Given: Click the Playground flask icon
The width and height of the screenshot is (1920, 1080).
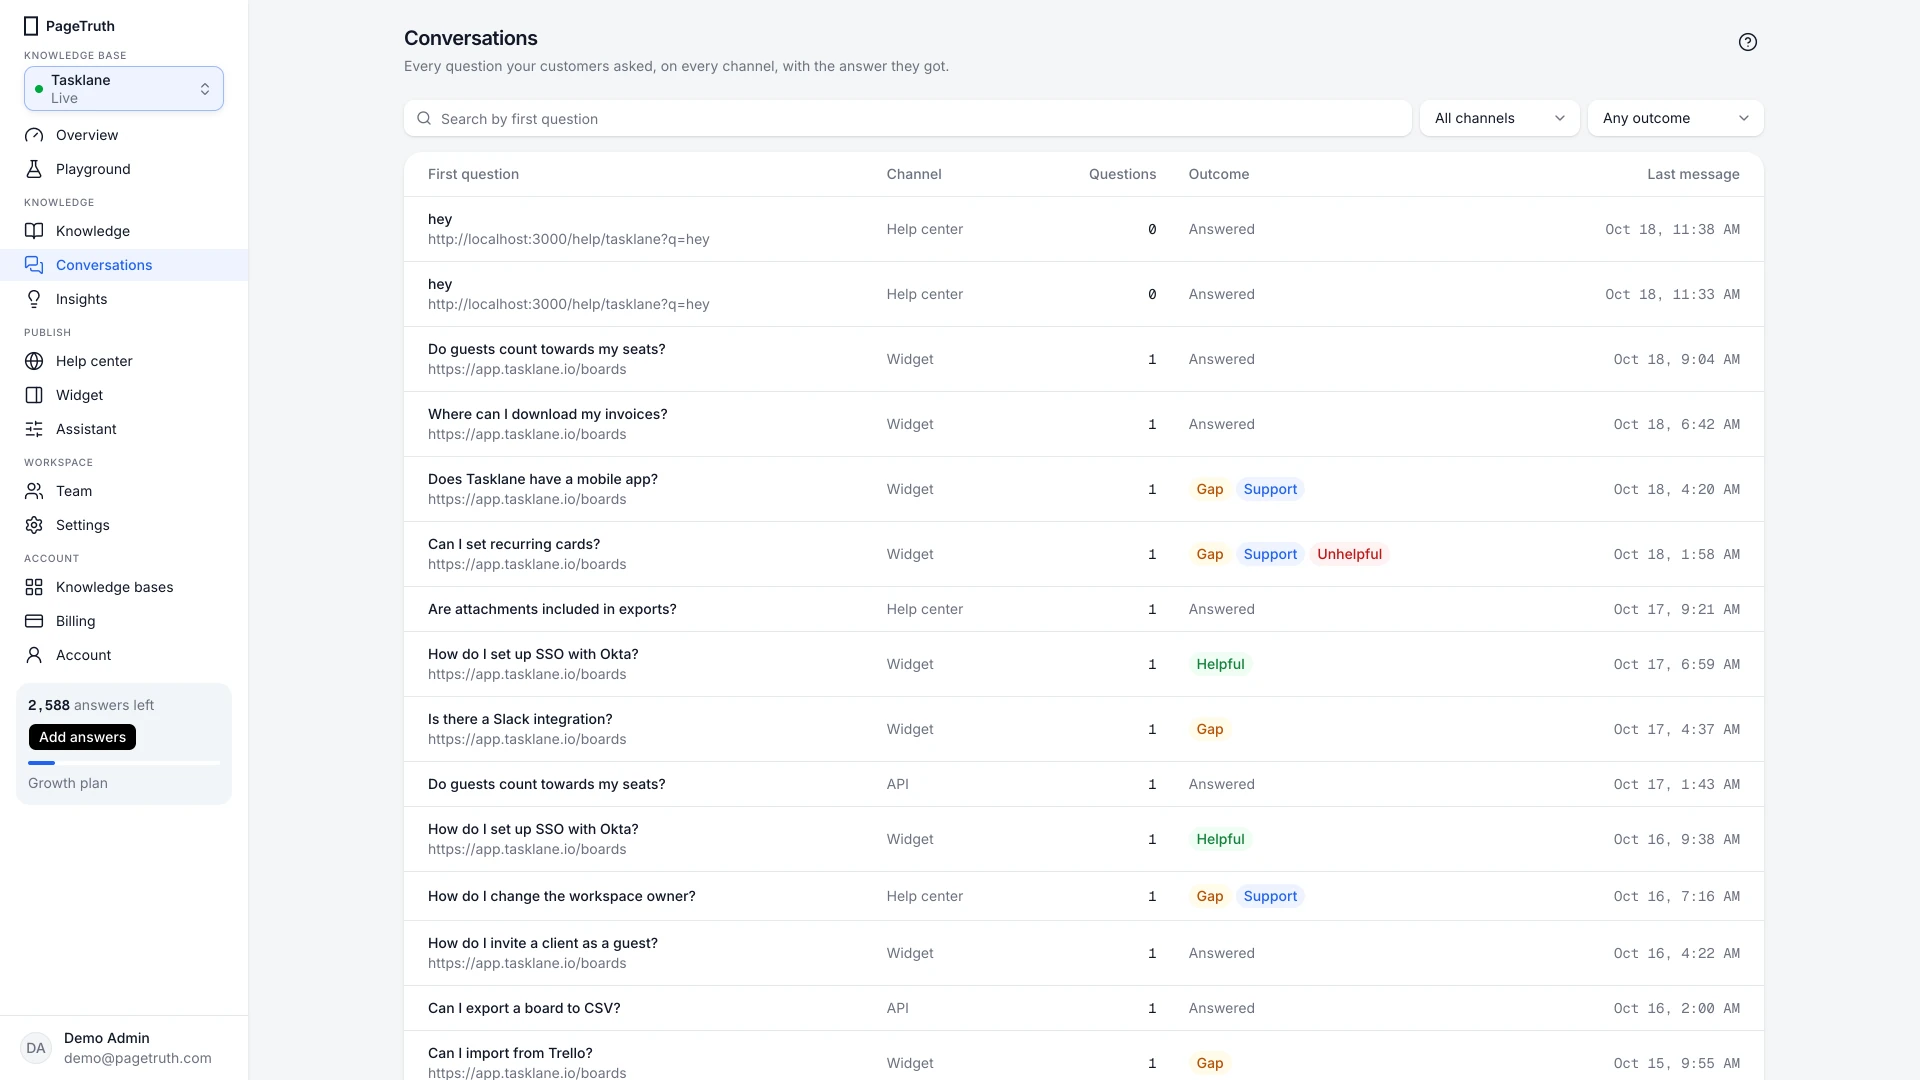Looking at the screenshot, I should 34,169.
